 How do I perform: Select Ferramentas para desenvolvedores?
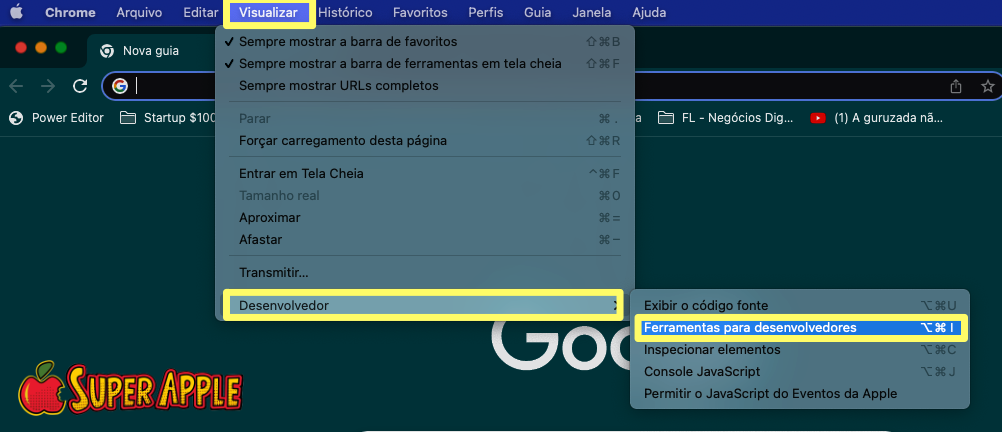(x=750, y=328)
